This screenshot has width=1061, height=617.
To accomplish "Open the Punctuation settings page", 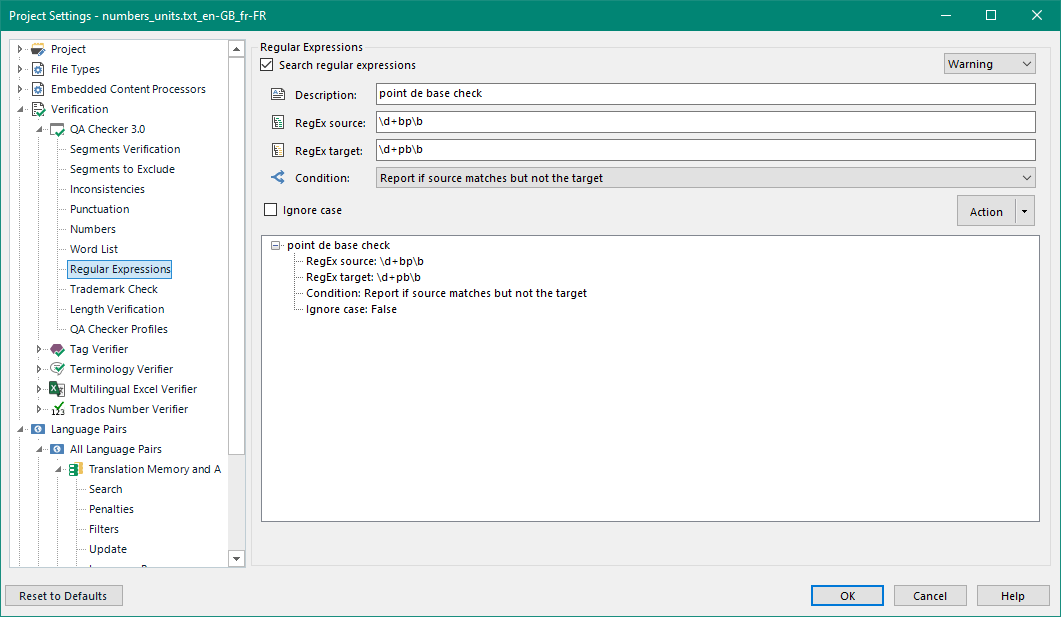I will [x=99, y=209].
